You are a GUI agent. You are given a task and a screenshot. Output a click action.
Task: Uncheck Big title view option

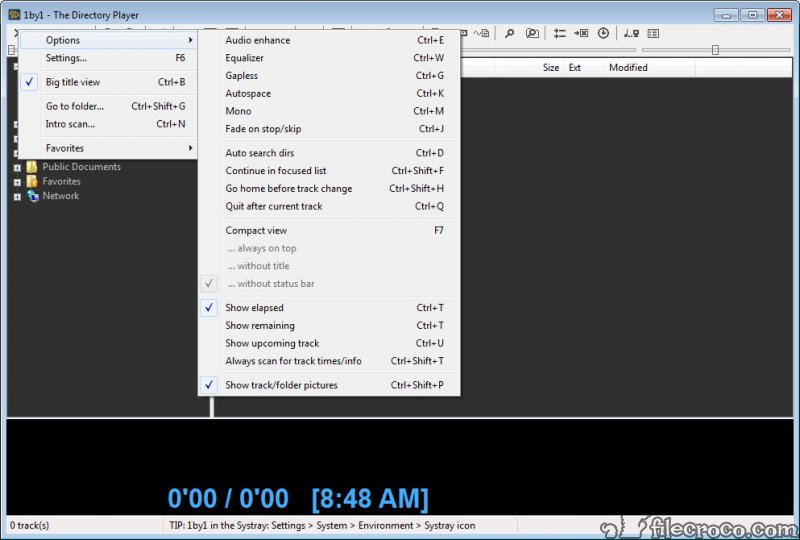coord(72,82)
